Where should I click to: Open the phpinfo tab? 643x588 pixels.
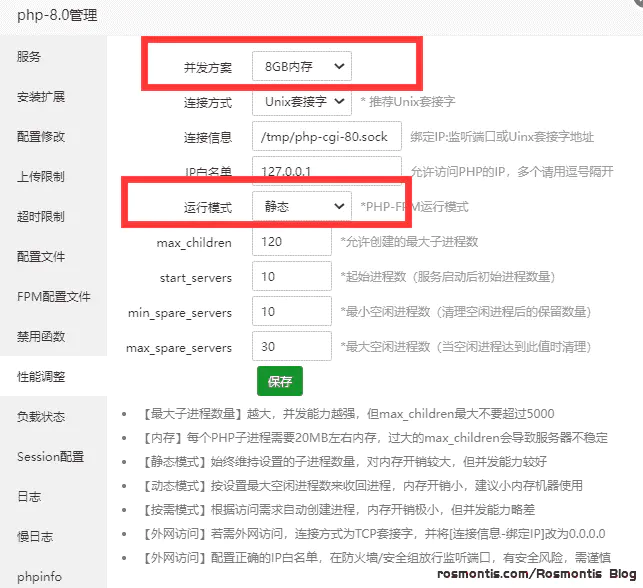coord(53,577)
